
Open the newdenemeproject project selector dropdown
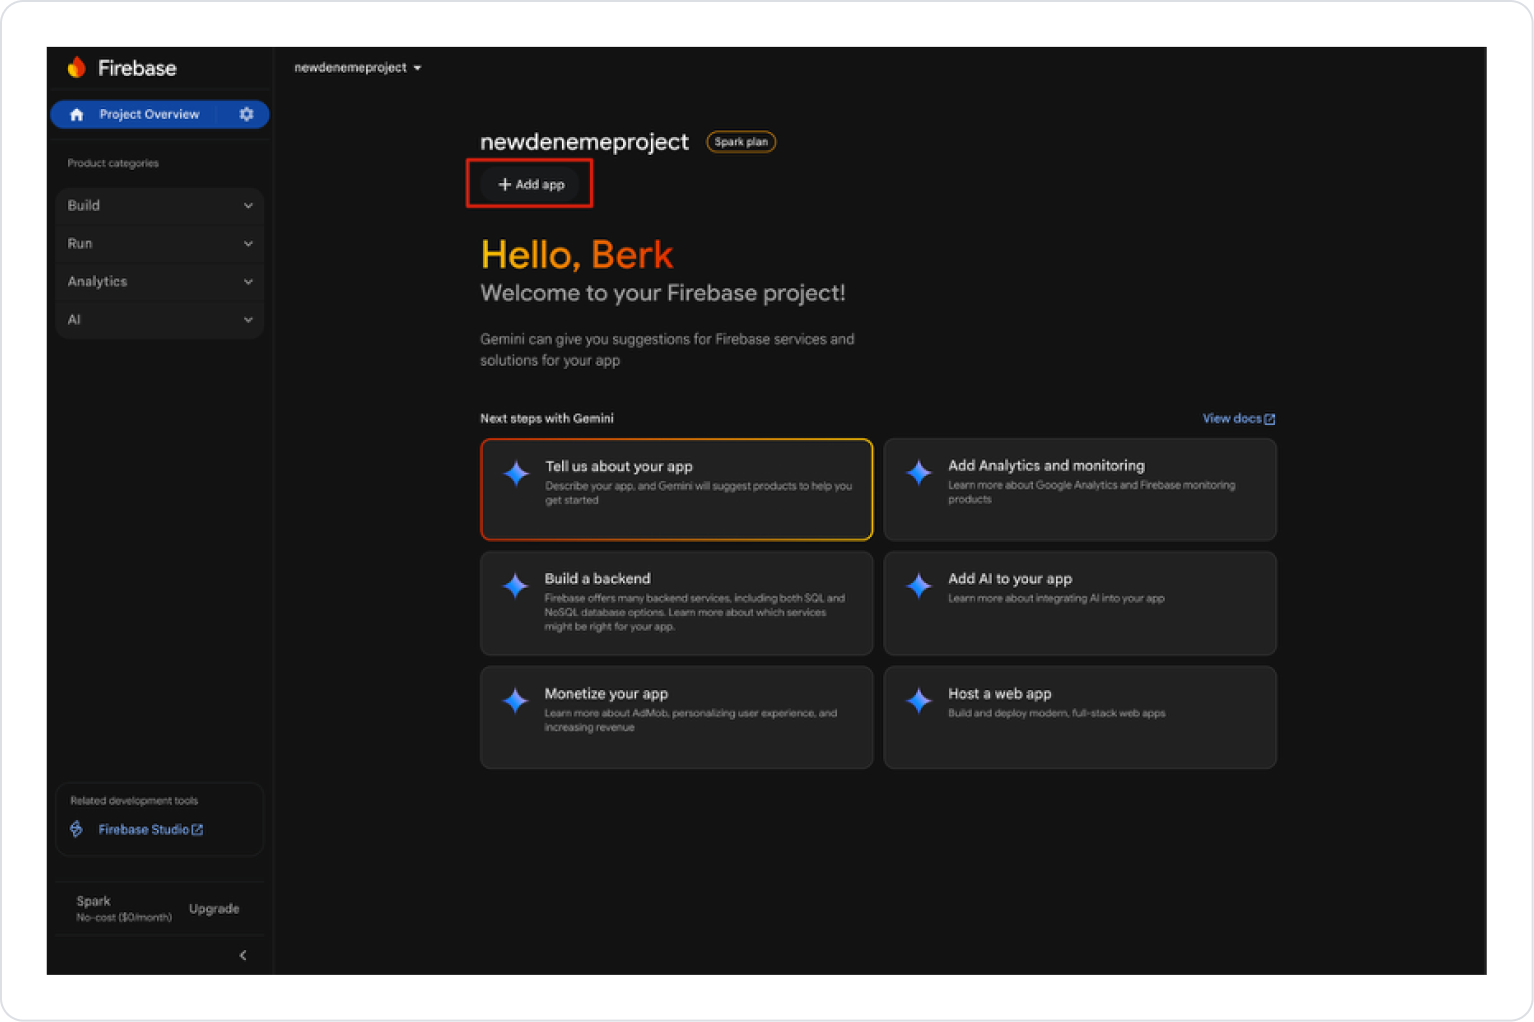[357, 67]
